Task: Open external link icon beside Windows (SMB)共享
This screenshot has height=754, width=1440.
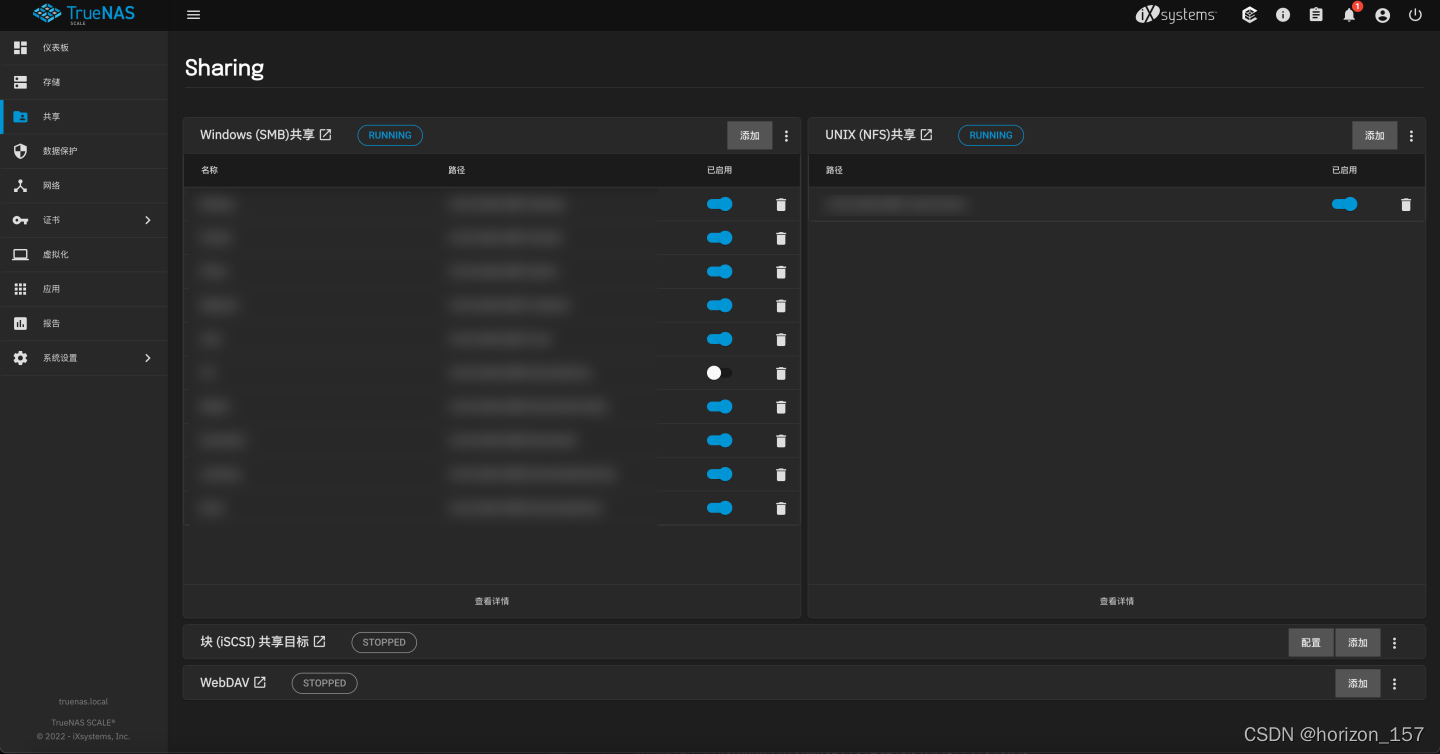Action: coord(325,135)
